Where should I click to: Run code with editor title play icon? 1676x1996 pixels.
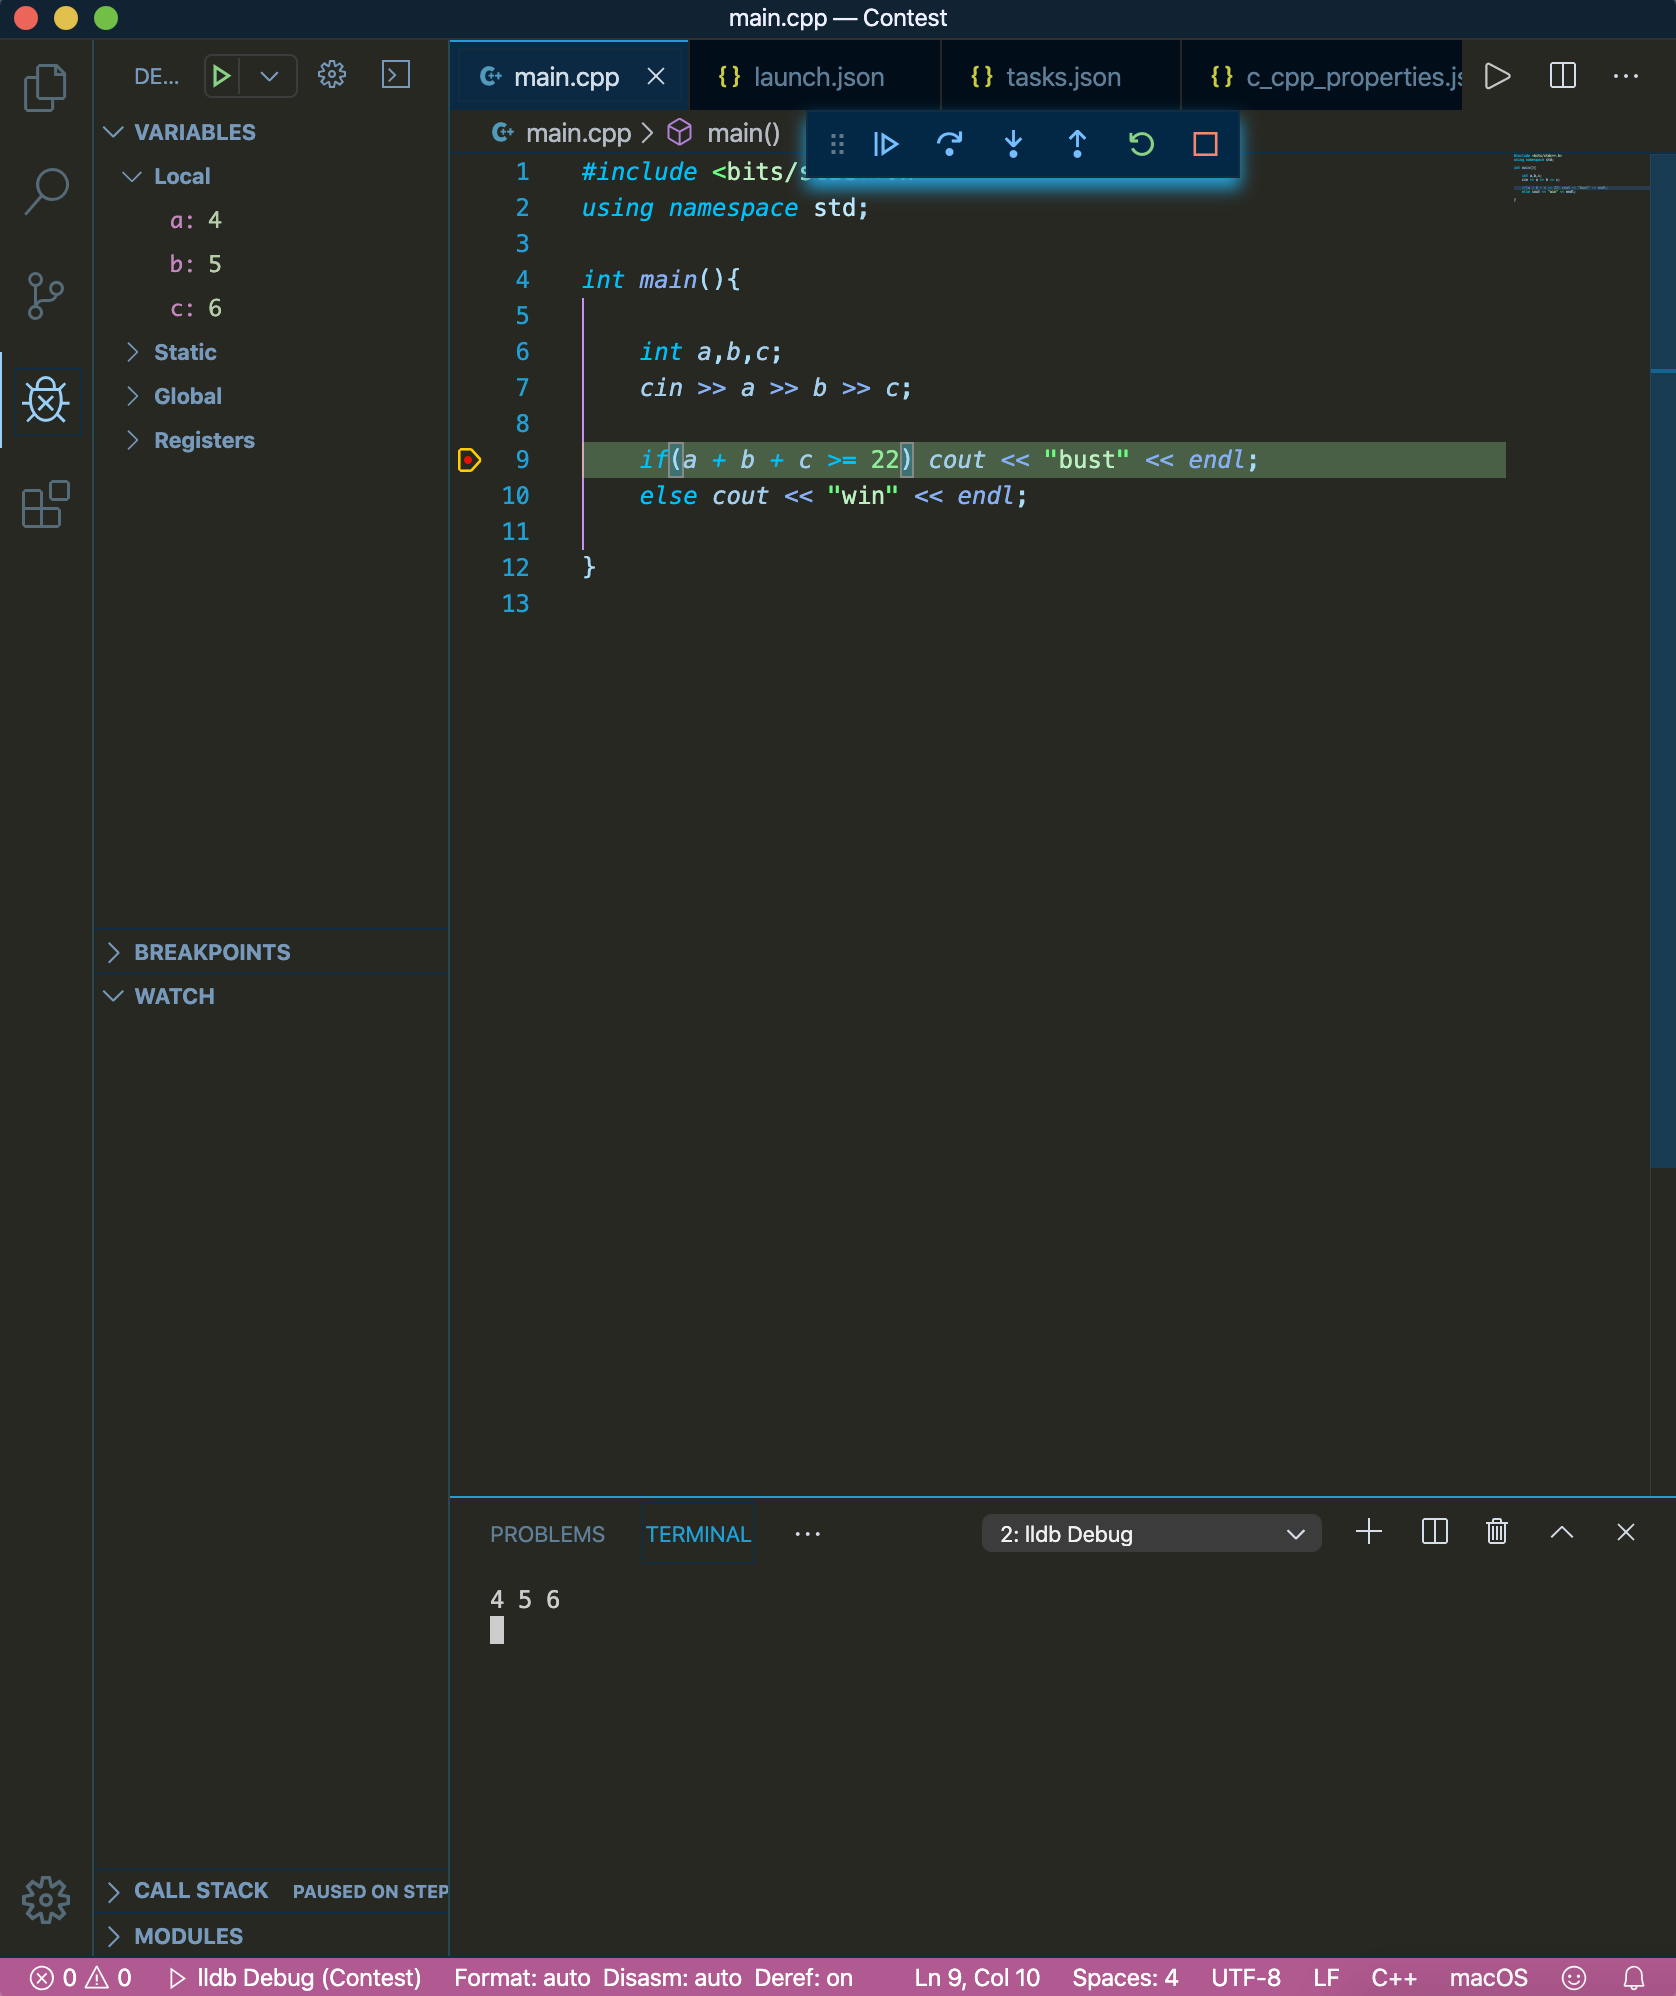coord(1497,76)
